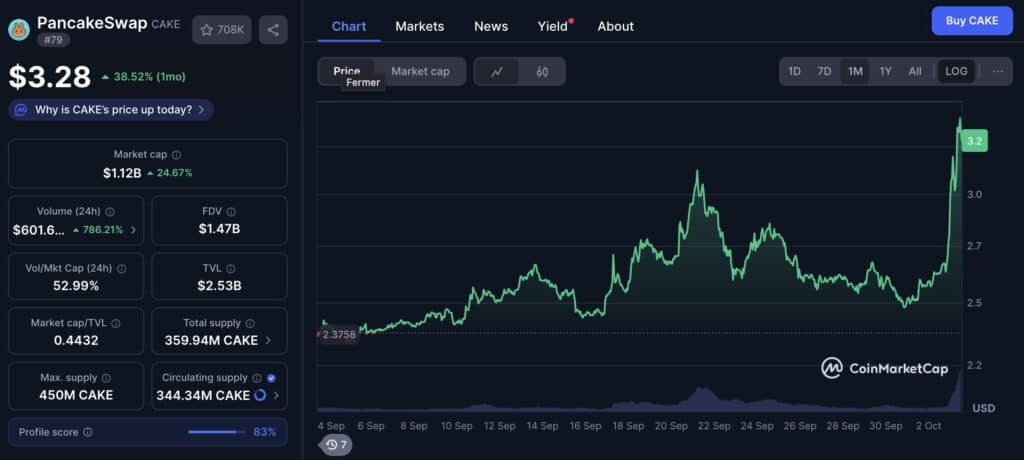Open "Why is CAKE's price up today?"
The width and height of the screenshot is (1024, 460).
point(111,110)
